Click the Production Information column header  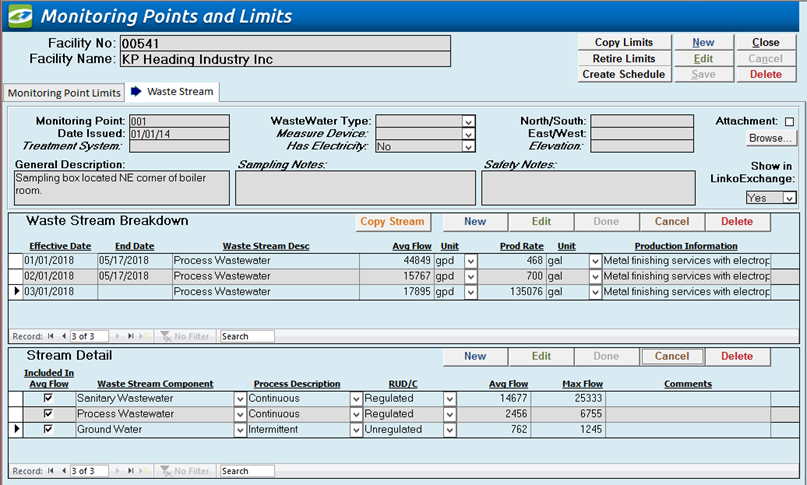pos(686,246)
